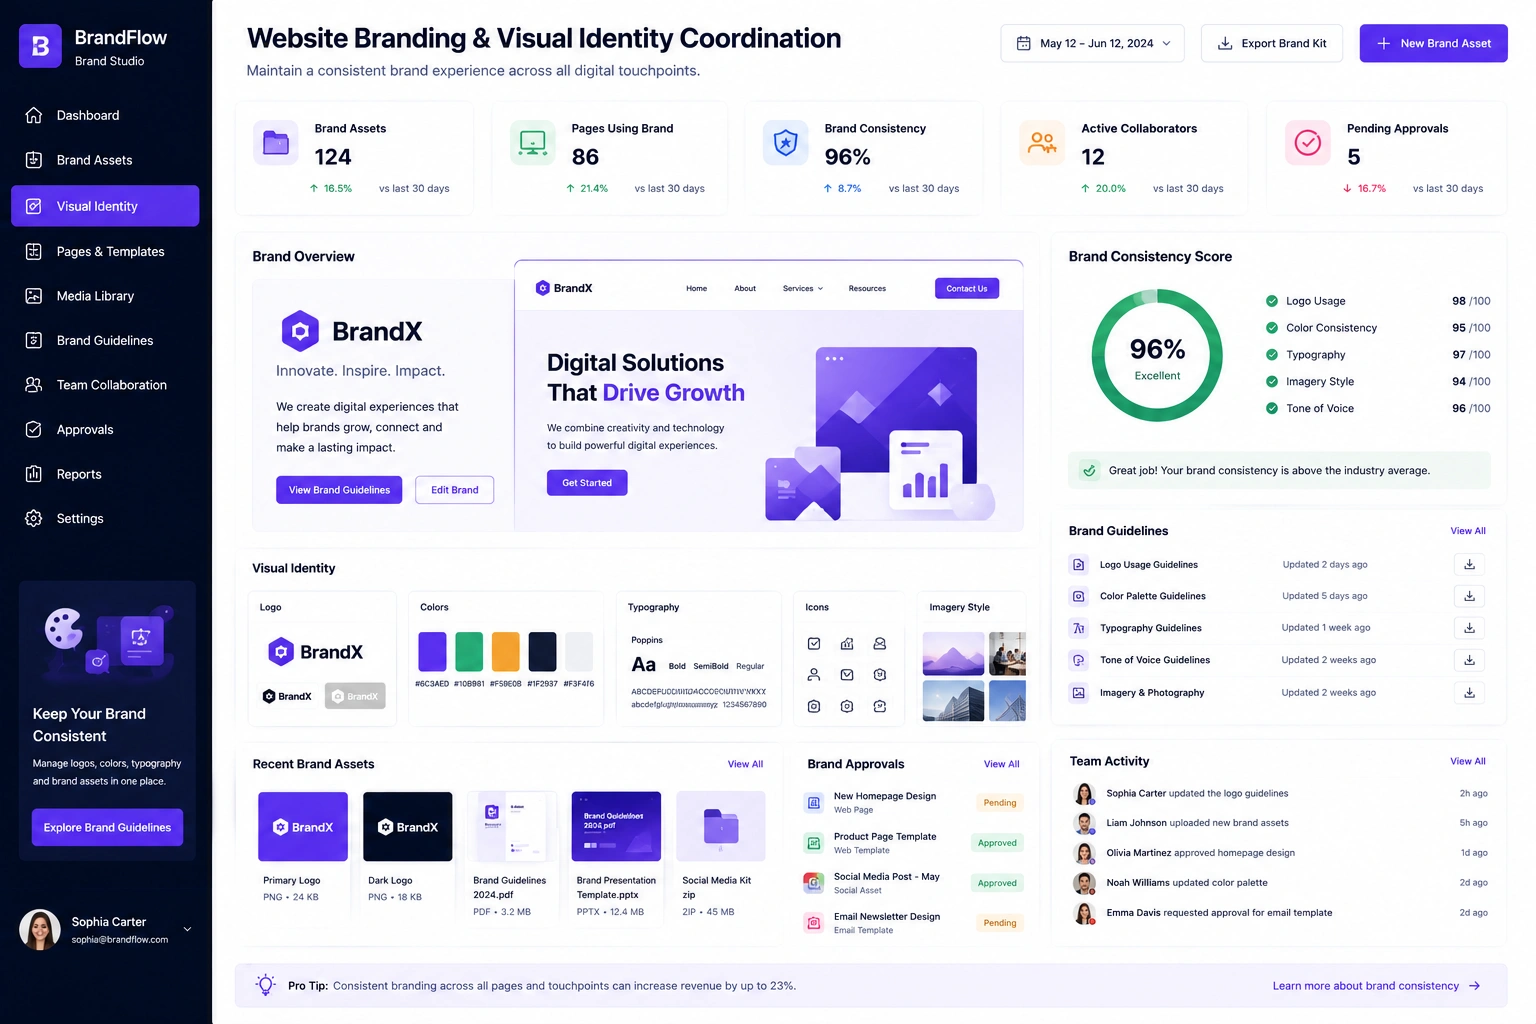
Task: Click the Active Collaborators people icon
Action: click(1042, 143)
